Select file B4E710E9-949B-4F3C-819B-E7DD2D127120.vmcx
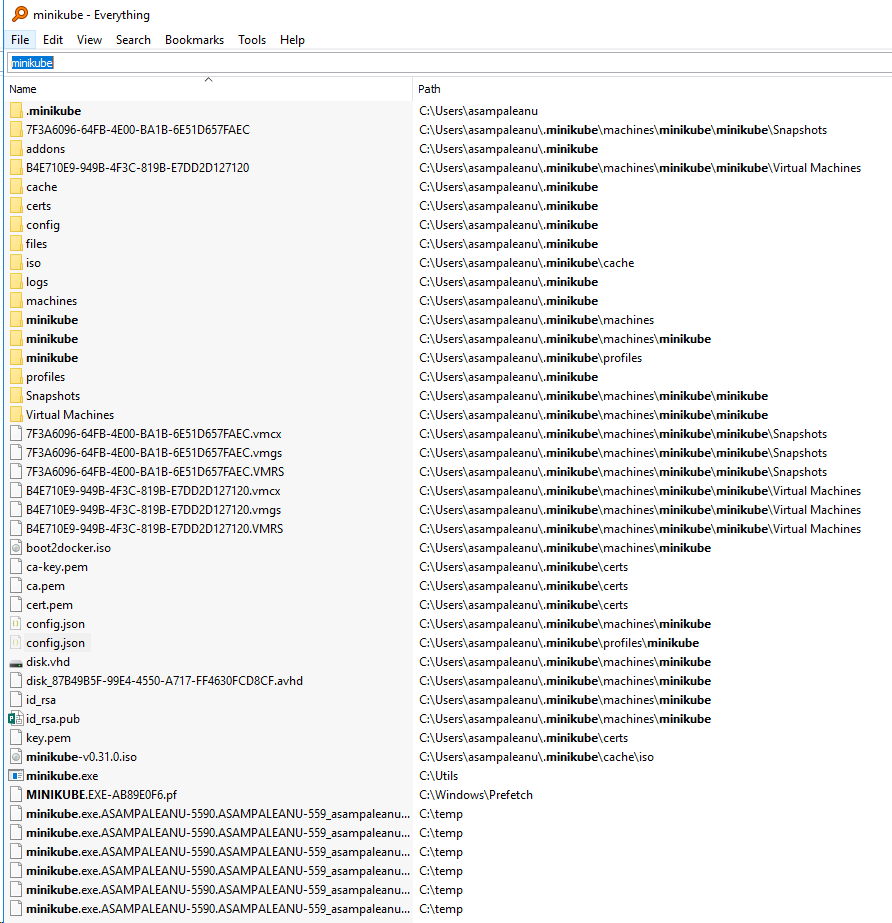This screenshot has height=923, width=892. pyautogui.click(x=153, y=491)
